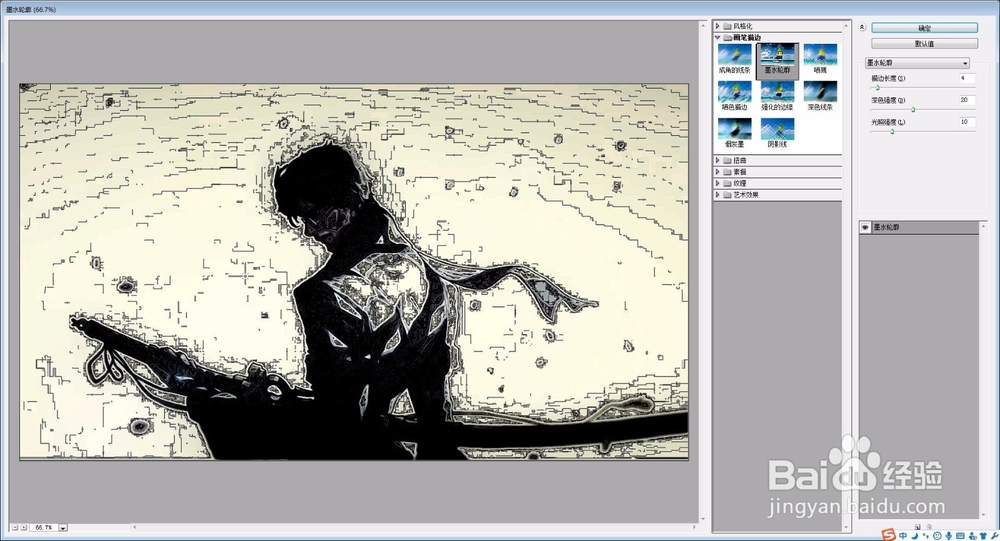Select the 强化的边缘 filter thumbnail
This screenshot has width=1000, height=541.
tap(777, 96)
